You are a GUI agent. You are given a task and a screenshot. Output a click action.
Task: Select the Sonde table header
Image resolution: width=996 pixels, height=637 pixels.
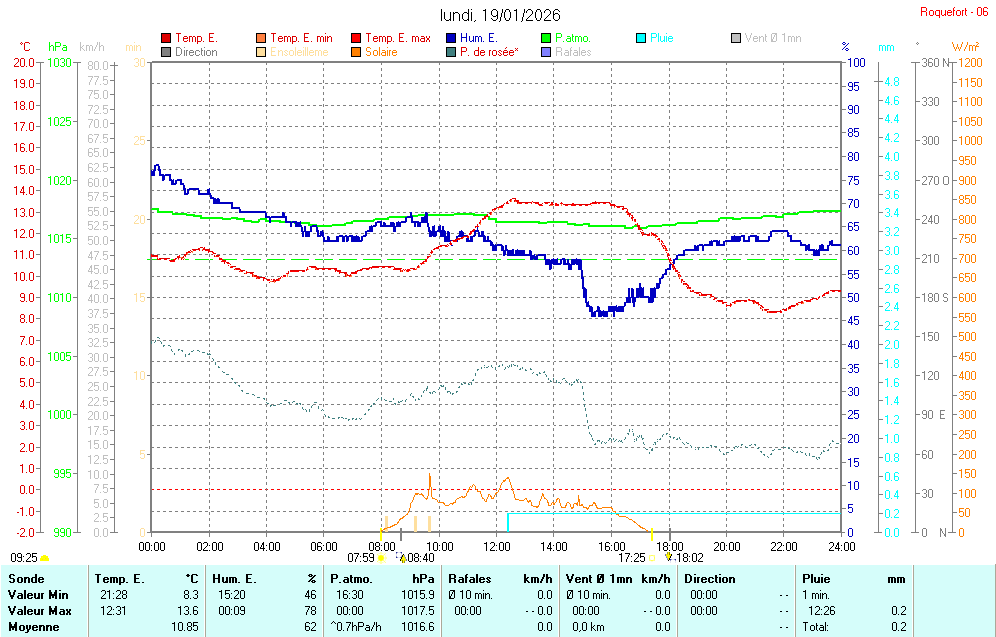24,579
